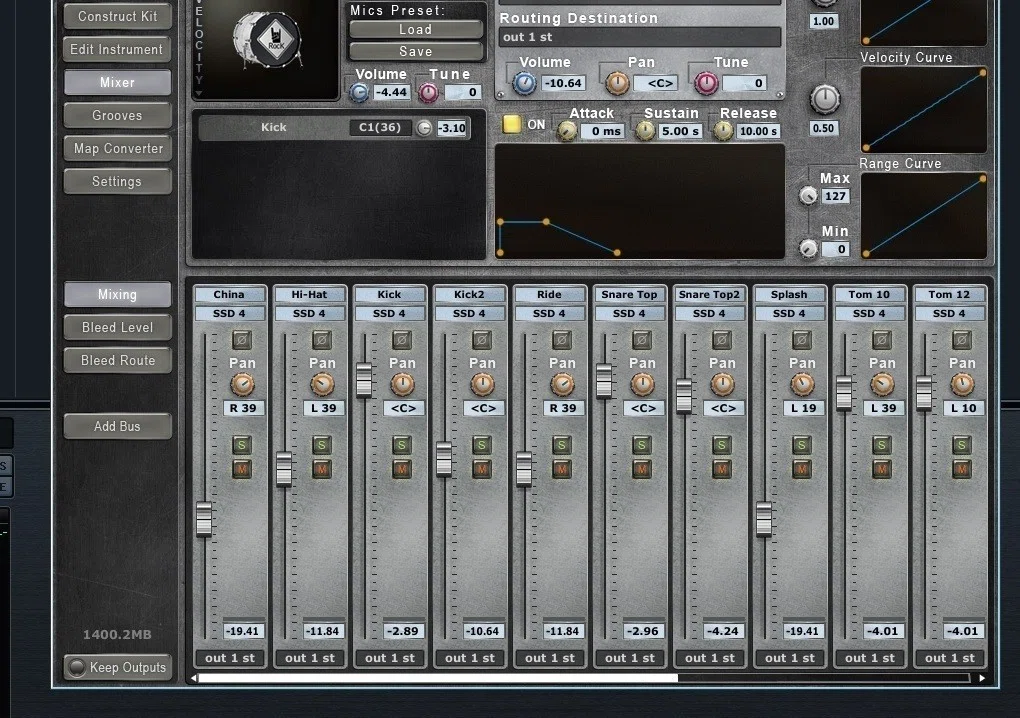Screen dimensions: 1020x718
Task: Toggle phase invert on Snare Top2 channel
Action: coord(721,339)
